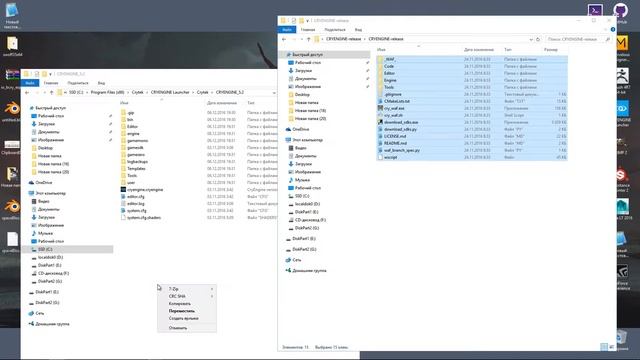Open Главная tab in CRYENGINE-release window
Screen dimensions: 640x360
click(308, 30)
